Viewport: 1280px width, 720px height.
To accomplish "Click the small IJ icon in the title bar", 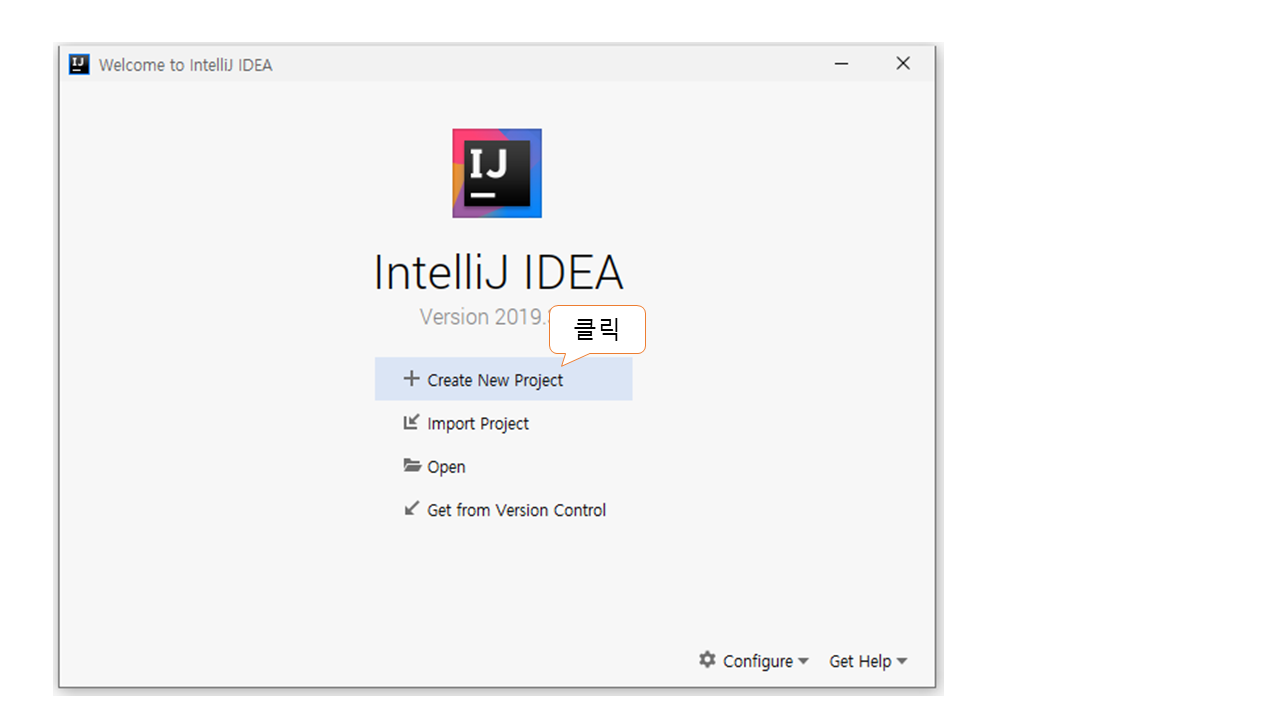I will 79,65.
